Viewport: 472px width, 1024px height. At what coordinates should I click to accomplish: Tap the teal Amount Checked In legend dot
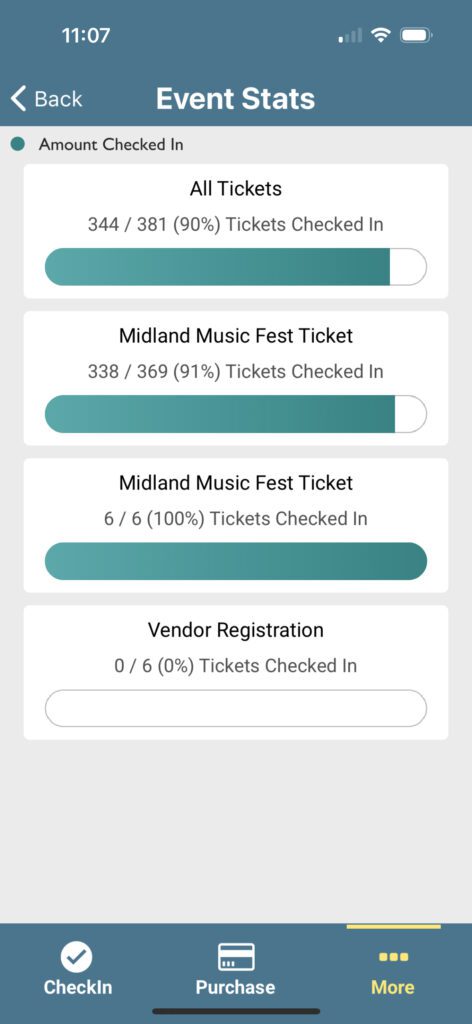18,144
